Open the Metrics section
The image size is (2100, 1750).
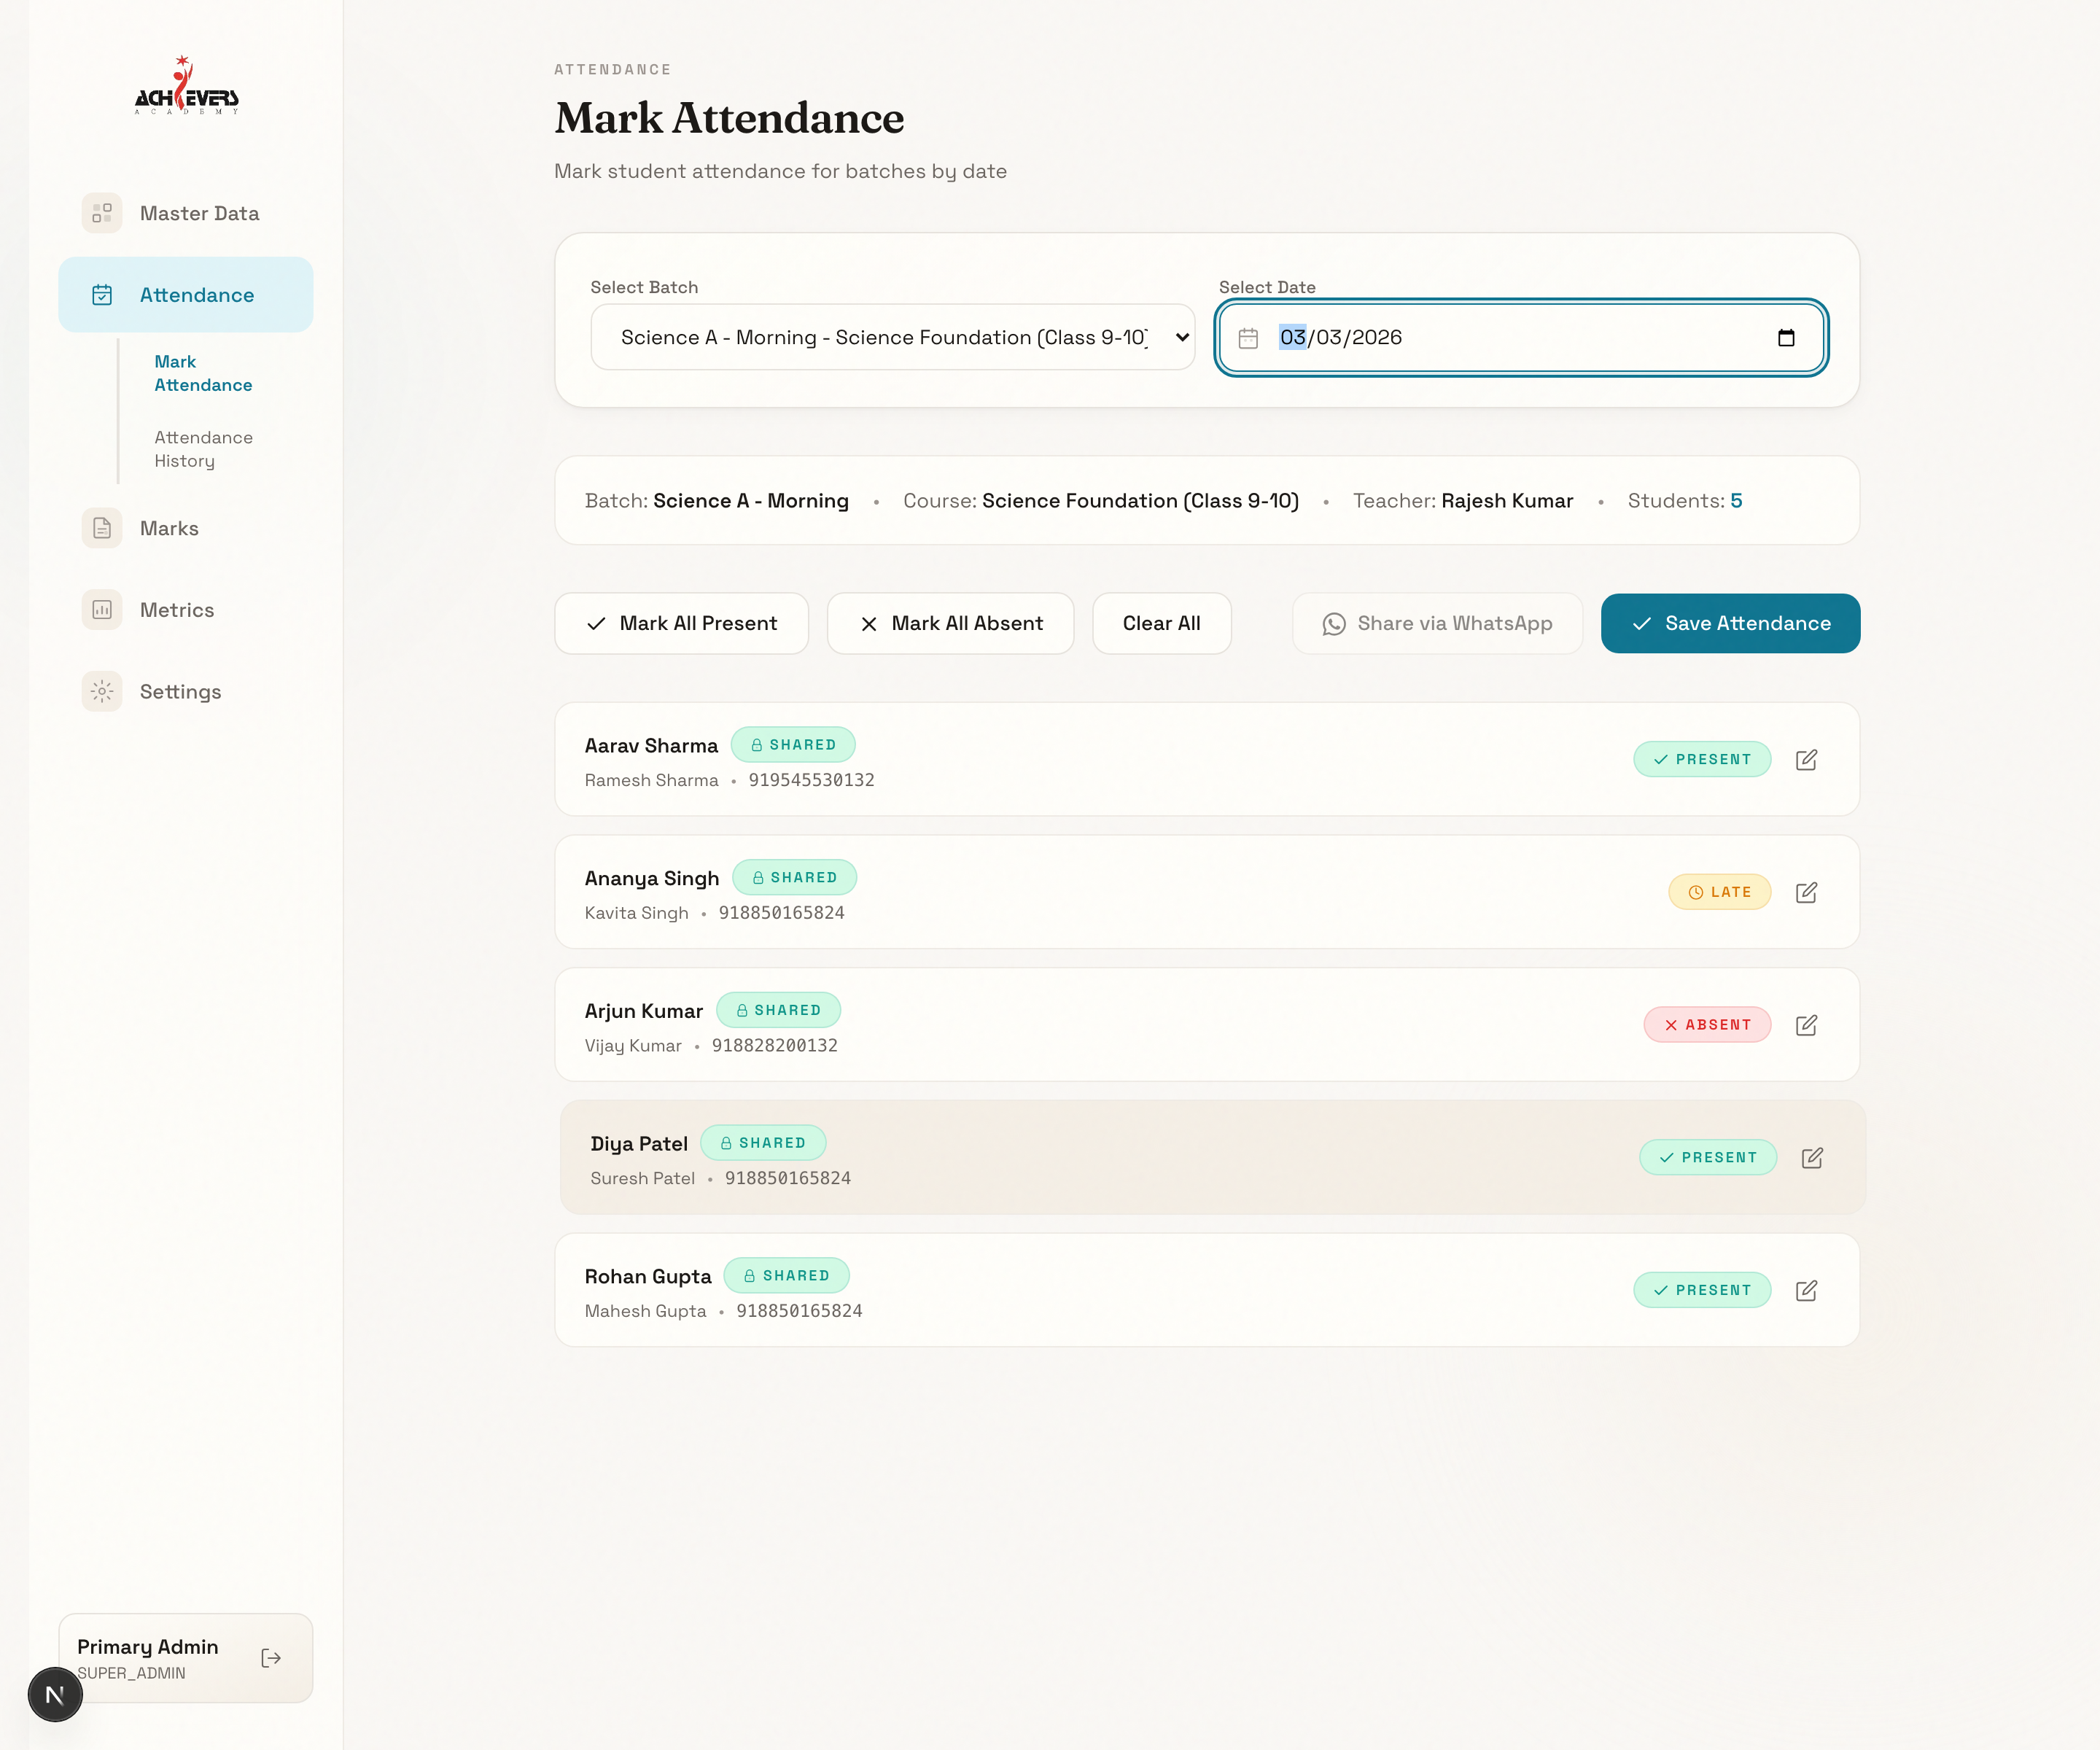pos(177,610)
